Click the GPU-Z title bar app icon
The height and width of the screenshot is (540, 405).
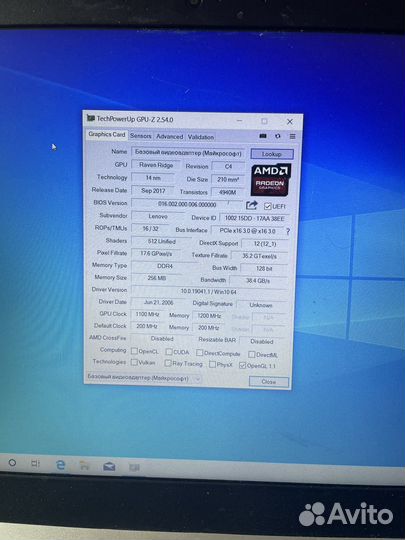[91, 118]
